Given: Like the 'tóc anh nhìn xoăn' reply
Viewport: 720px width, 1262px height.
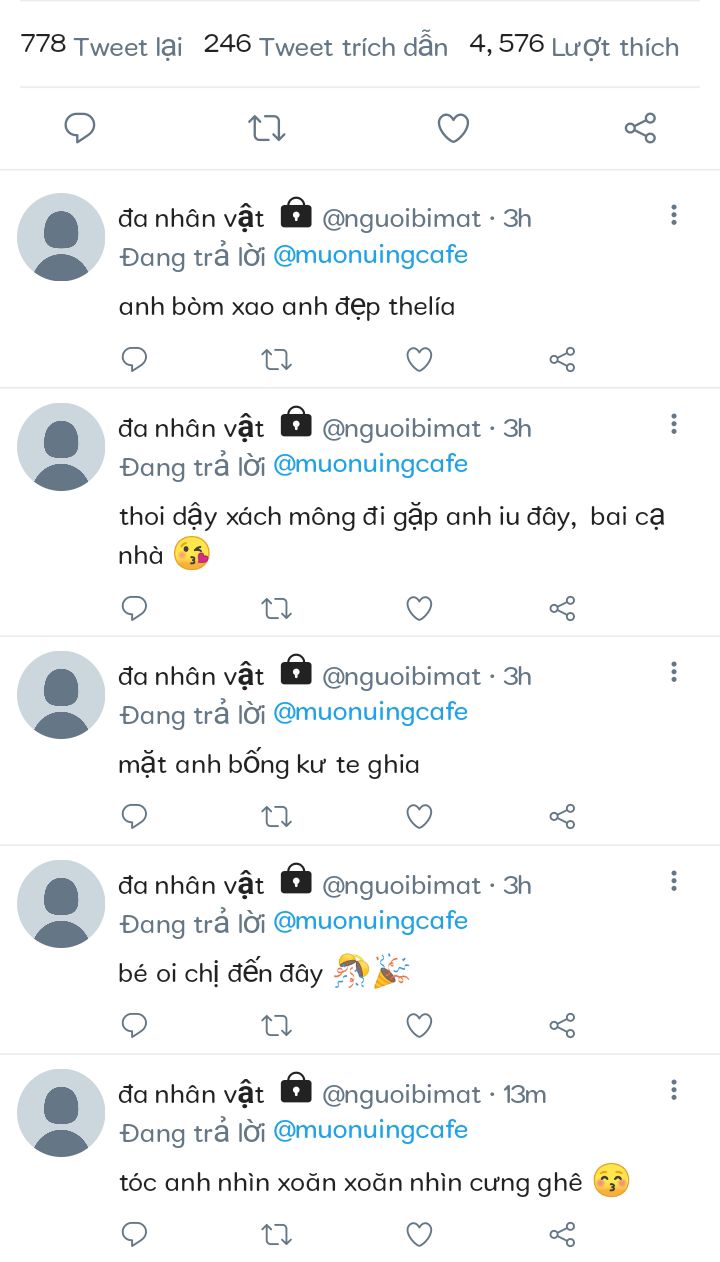Looking at the screenshot, I should 419,1235.
